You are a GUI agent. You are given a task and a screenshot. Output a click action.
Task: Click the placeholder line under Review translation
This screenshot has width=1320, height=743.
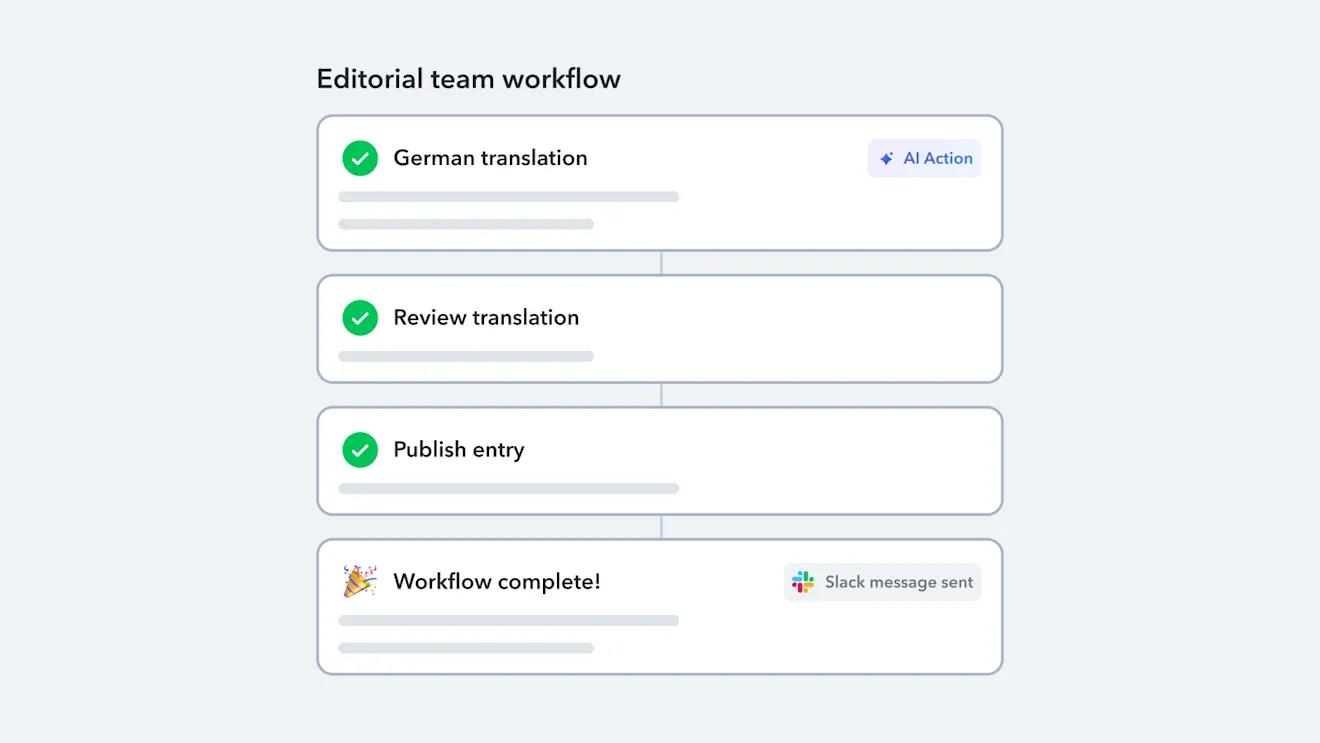(466, 357)
